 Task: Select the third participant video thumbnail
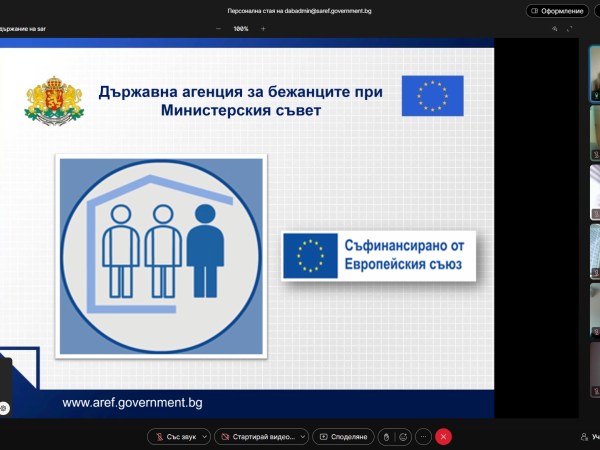tap(595, 192)
